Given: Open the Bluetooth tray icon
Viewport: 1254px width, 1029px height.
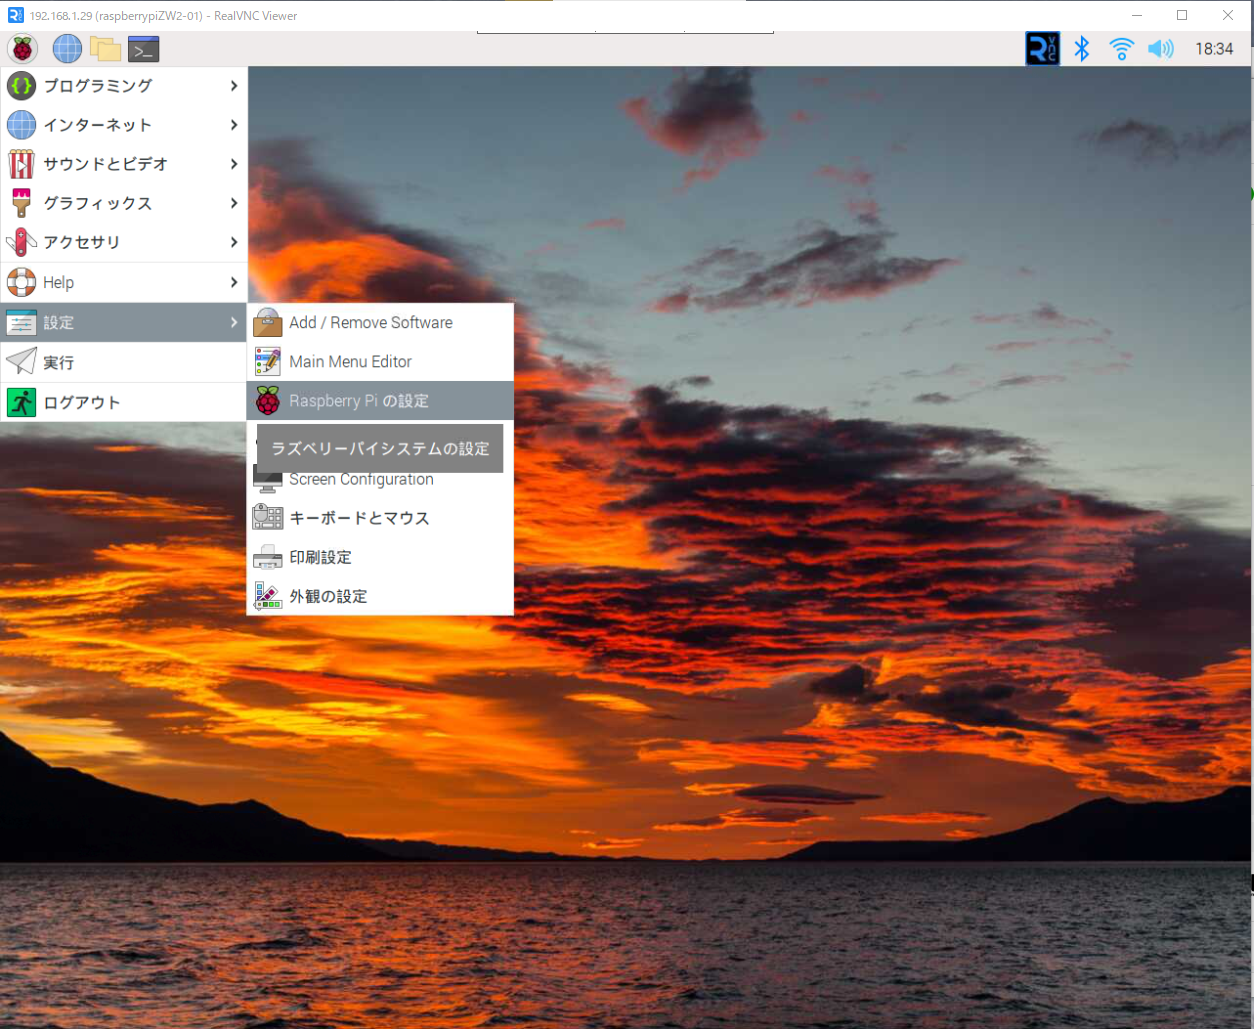Looking at the screenshot, I should pos(1082,49).
